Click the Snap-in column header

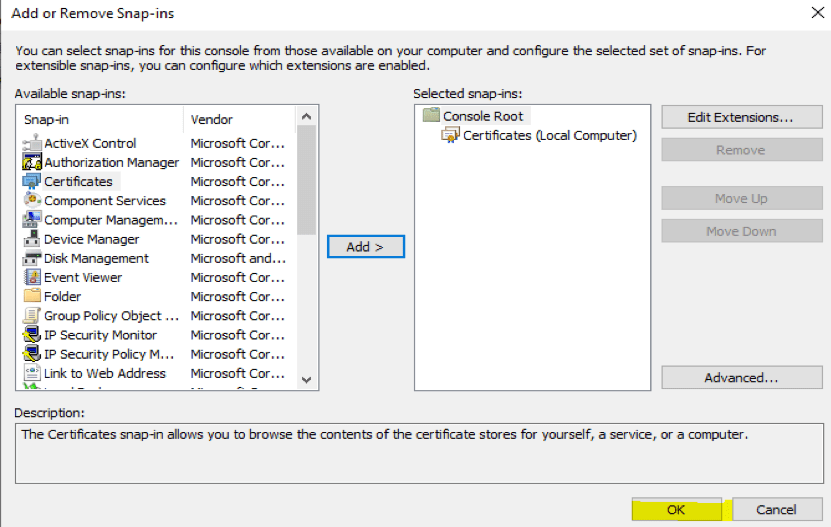[46, 119]
